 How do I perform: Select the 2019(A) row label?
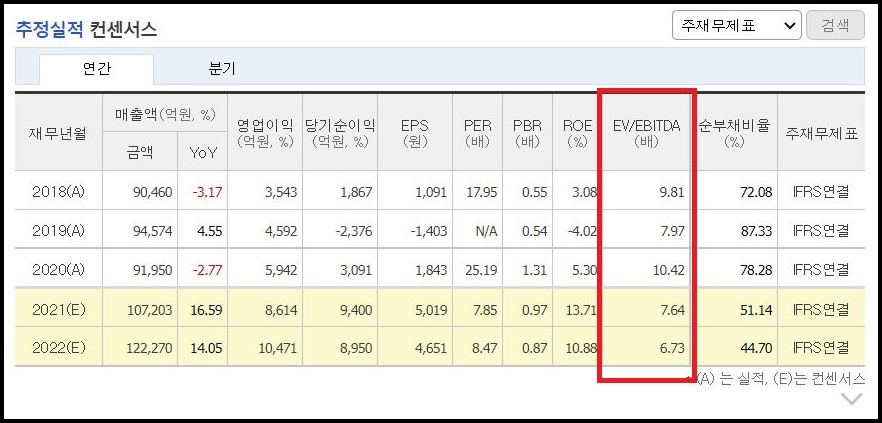(x=58, y=231)
